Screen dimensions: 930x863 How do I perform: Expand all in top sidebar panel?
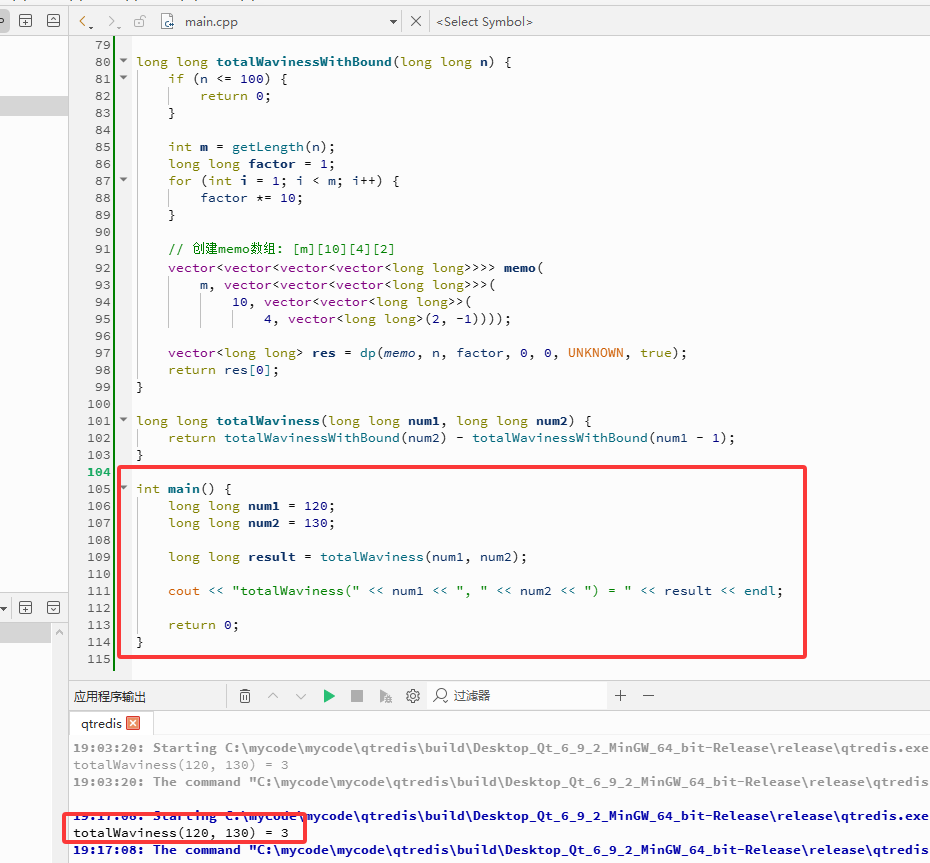[x=26, y=21]
